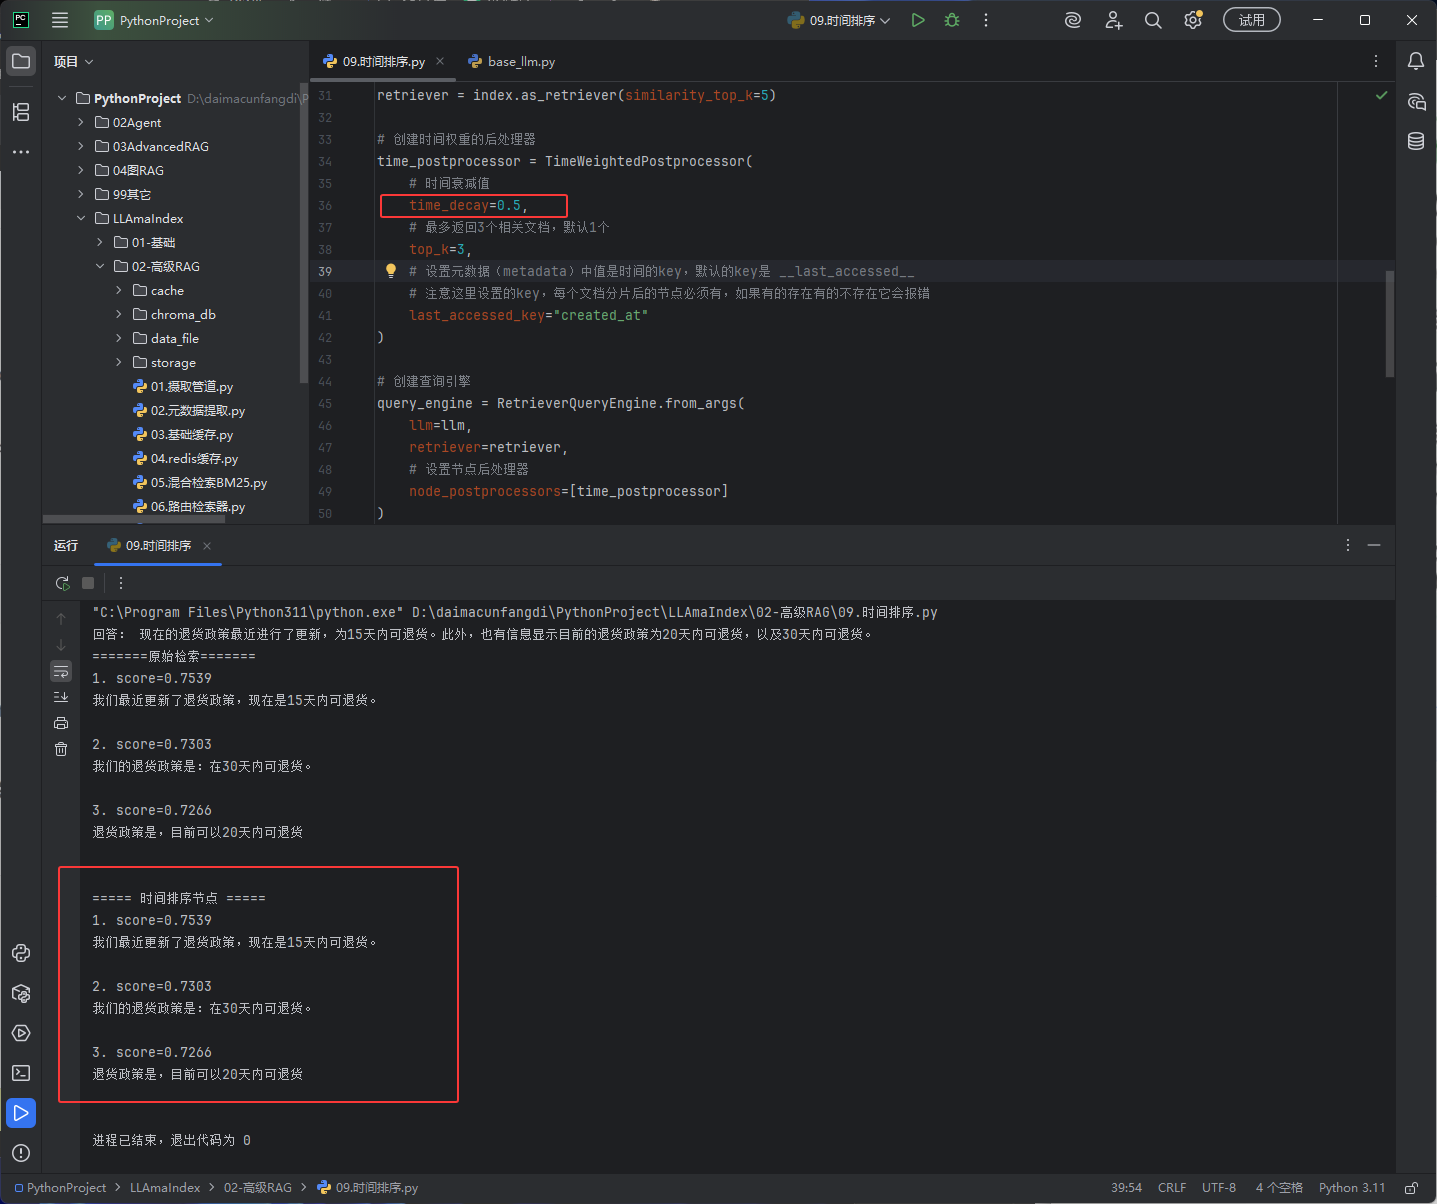This screenshot has width=1437, height=1204.
Task: Toggle the Run tool window button
Action: [x=21, y=1113]
